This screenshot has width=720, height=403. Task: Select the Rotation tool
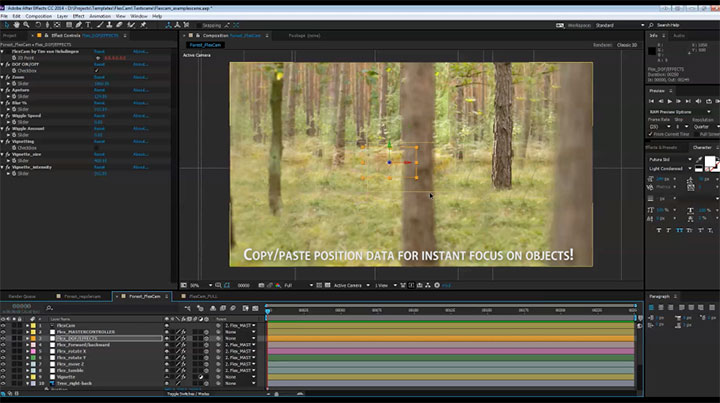[38, 25]
